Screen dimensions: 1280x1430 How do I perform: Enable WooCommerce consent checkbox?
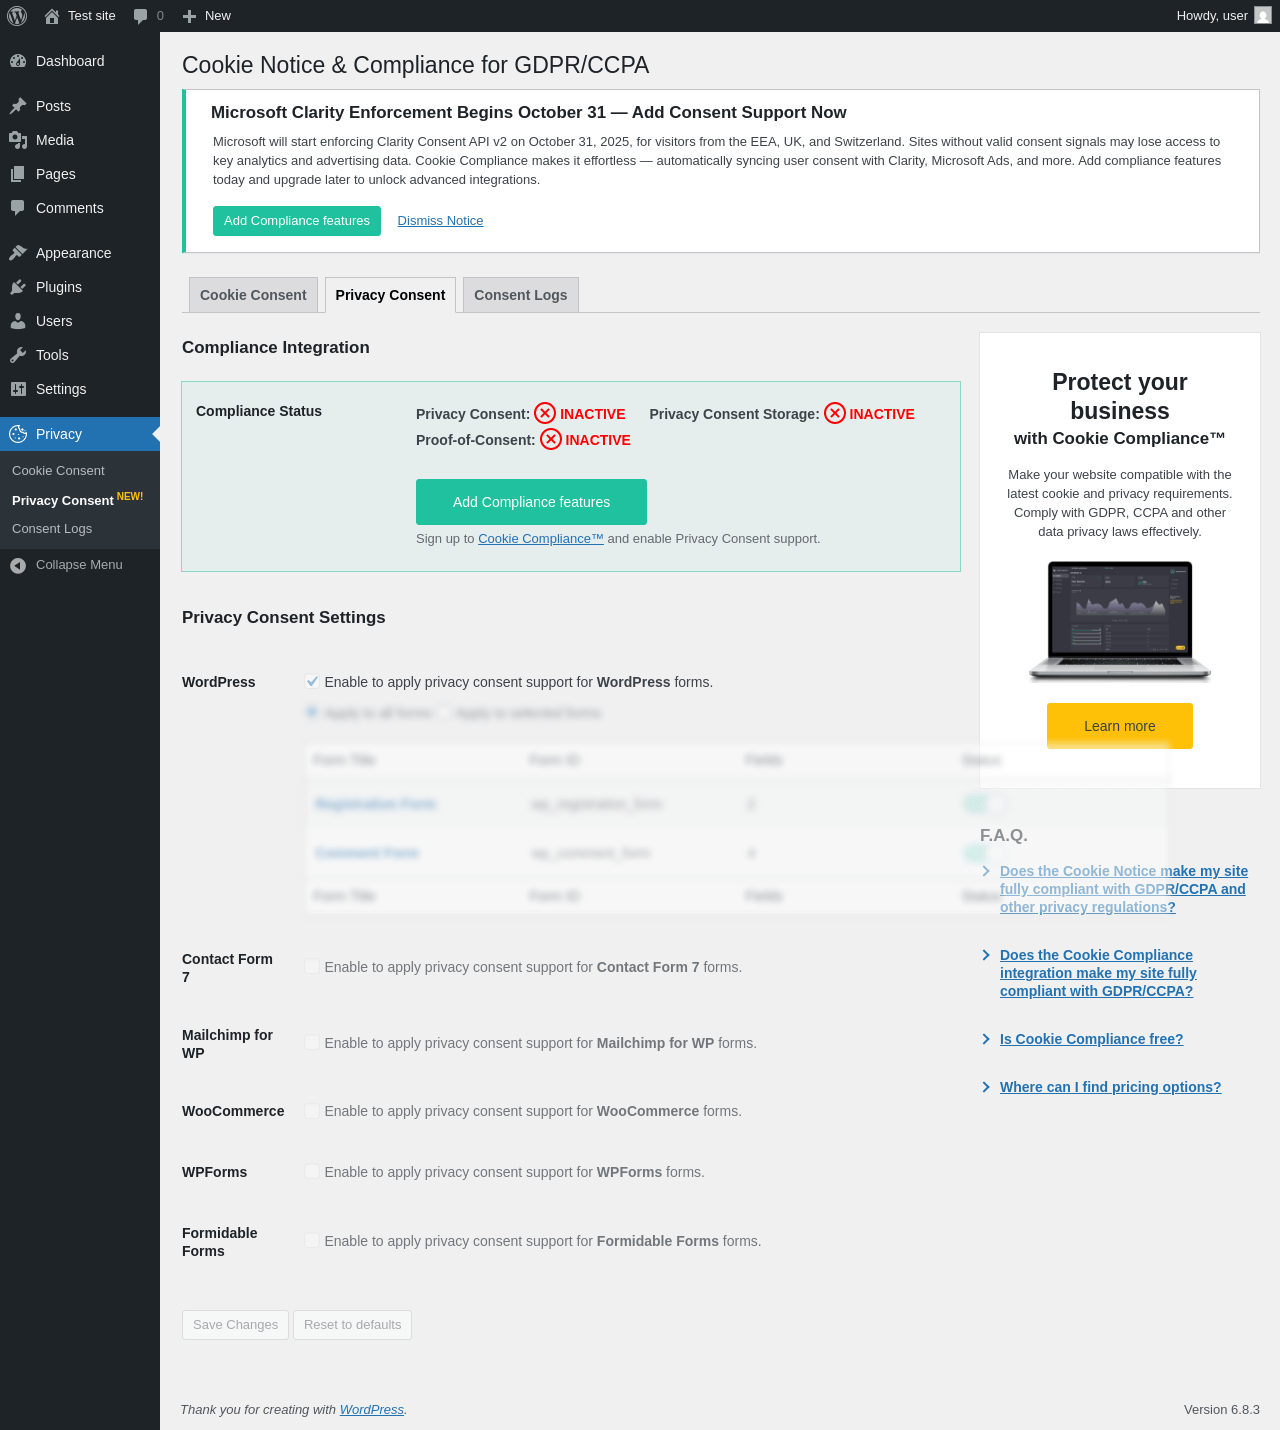tap(312, 1110)
